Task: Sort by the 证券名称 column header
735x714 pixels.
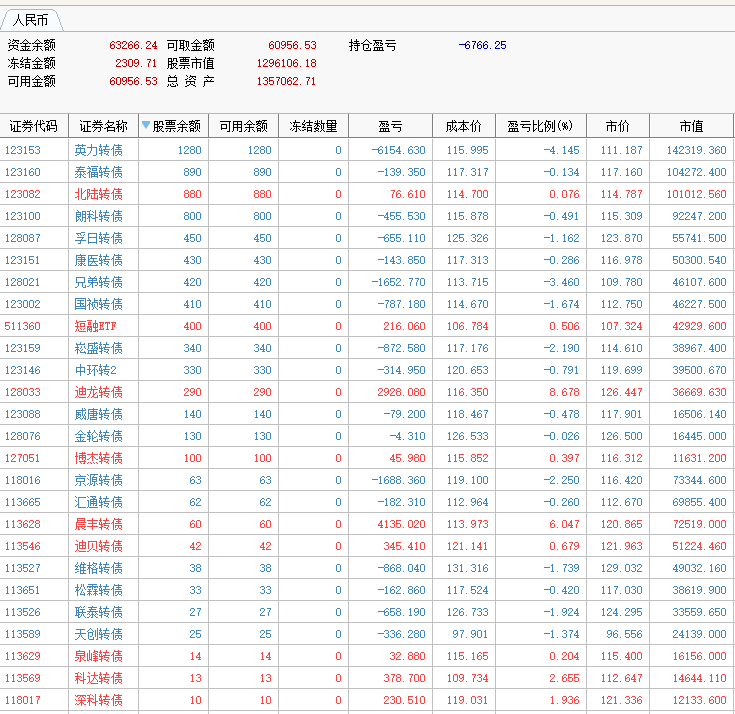Action: tap(103, 126)
